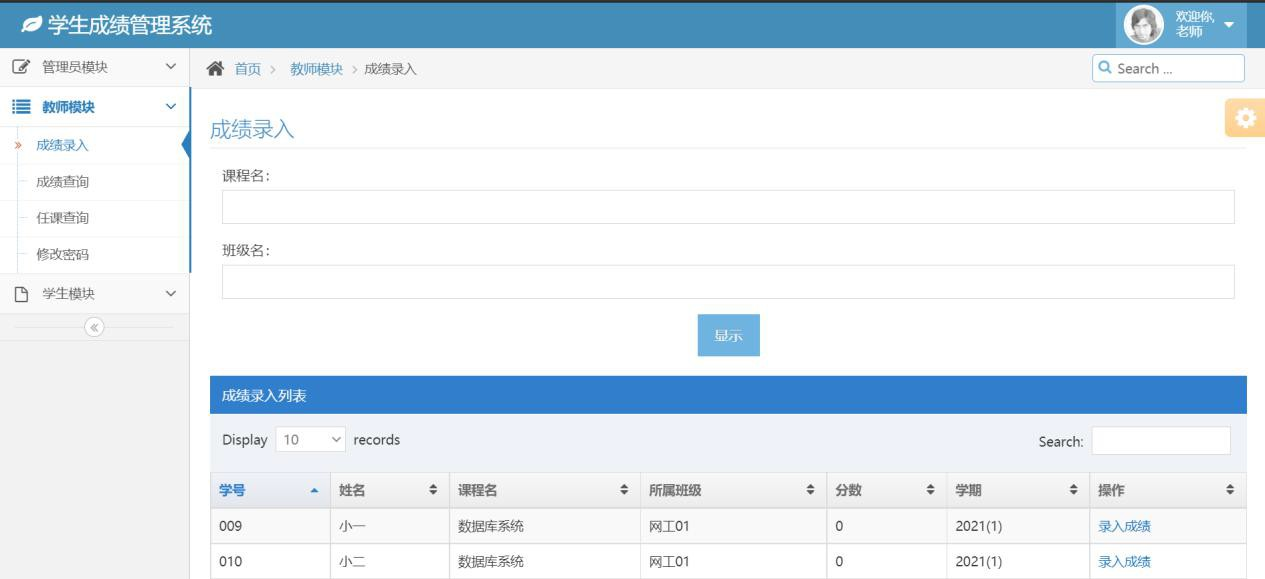Collapse sidebar with double-arrow button
Image resolution: width=1265 pixels, height=579 pixels.
(94, 327)
